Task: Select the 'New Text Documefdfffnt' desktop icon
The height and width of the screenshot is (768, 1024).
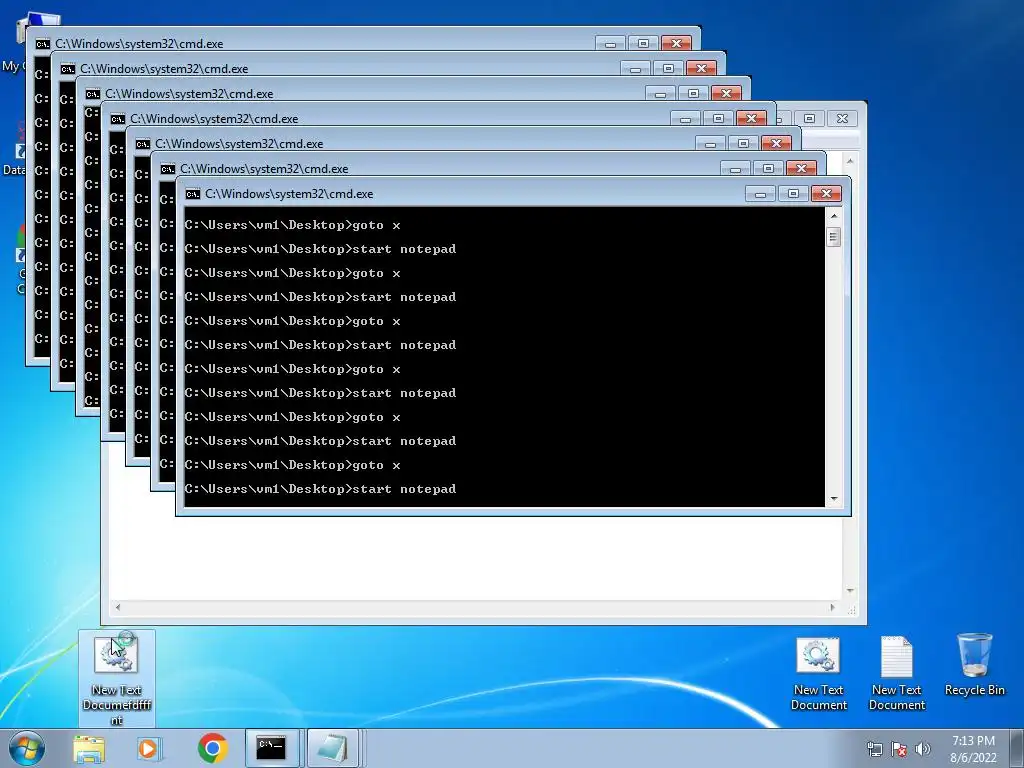Action: pyautogui.click(x=117, y=679)
